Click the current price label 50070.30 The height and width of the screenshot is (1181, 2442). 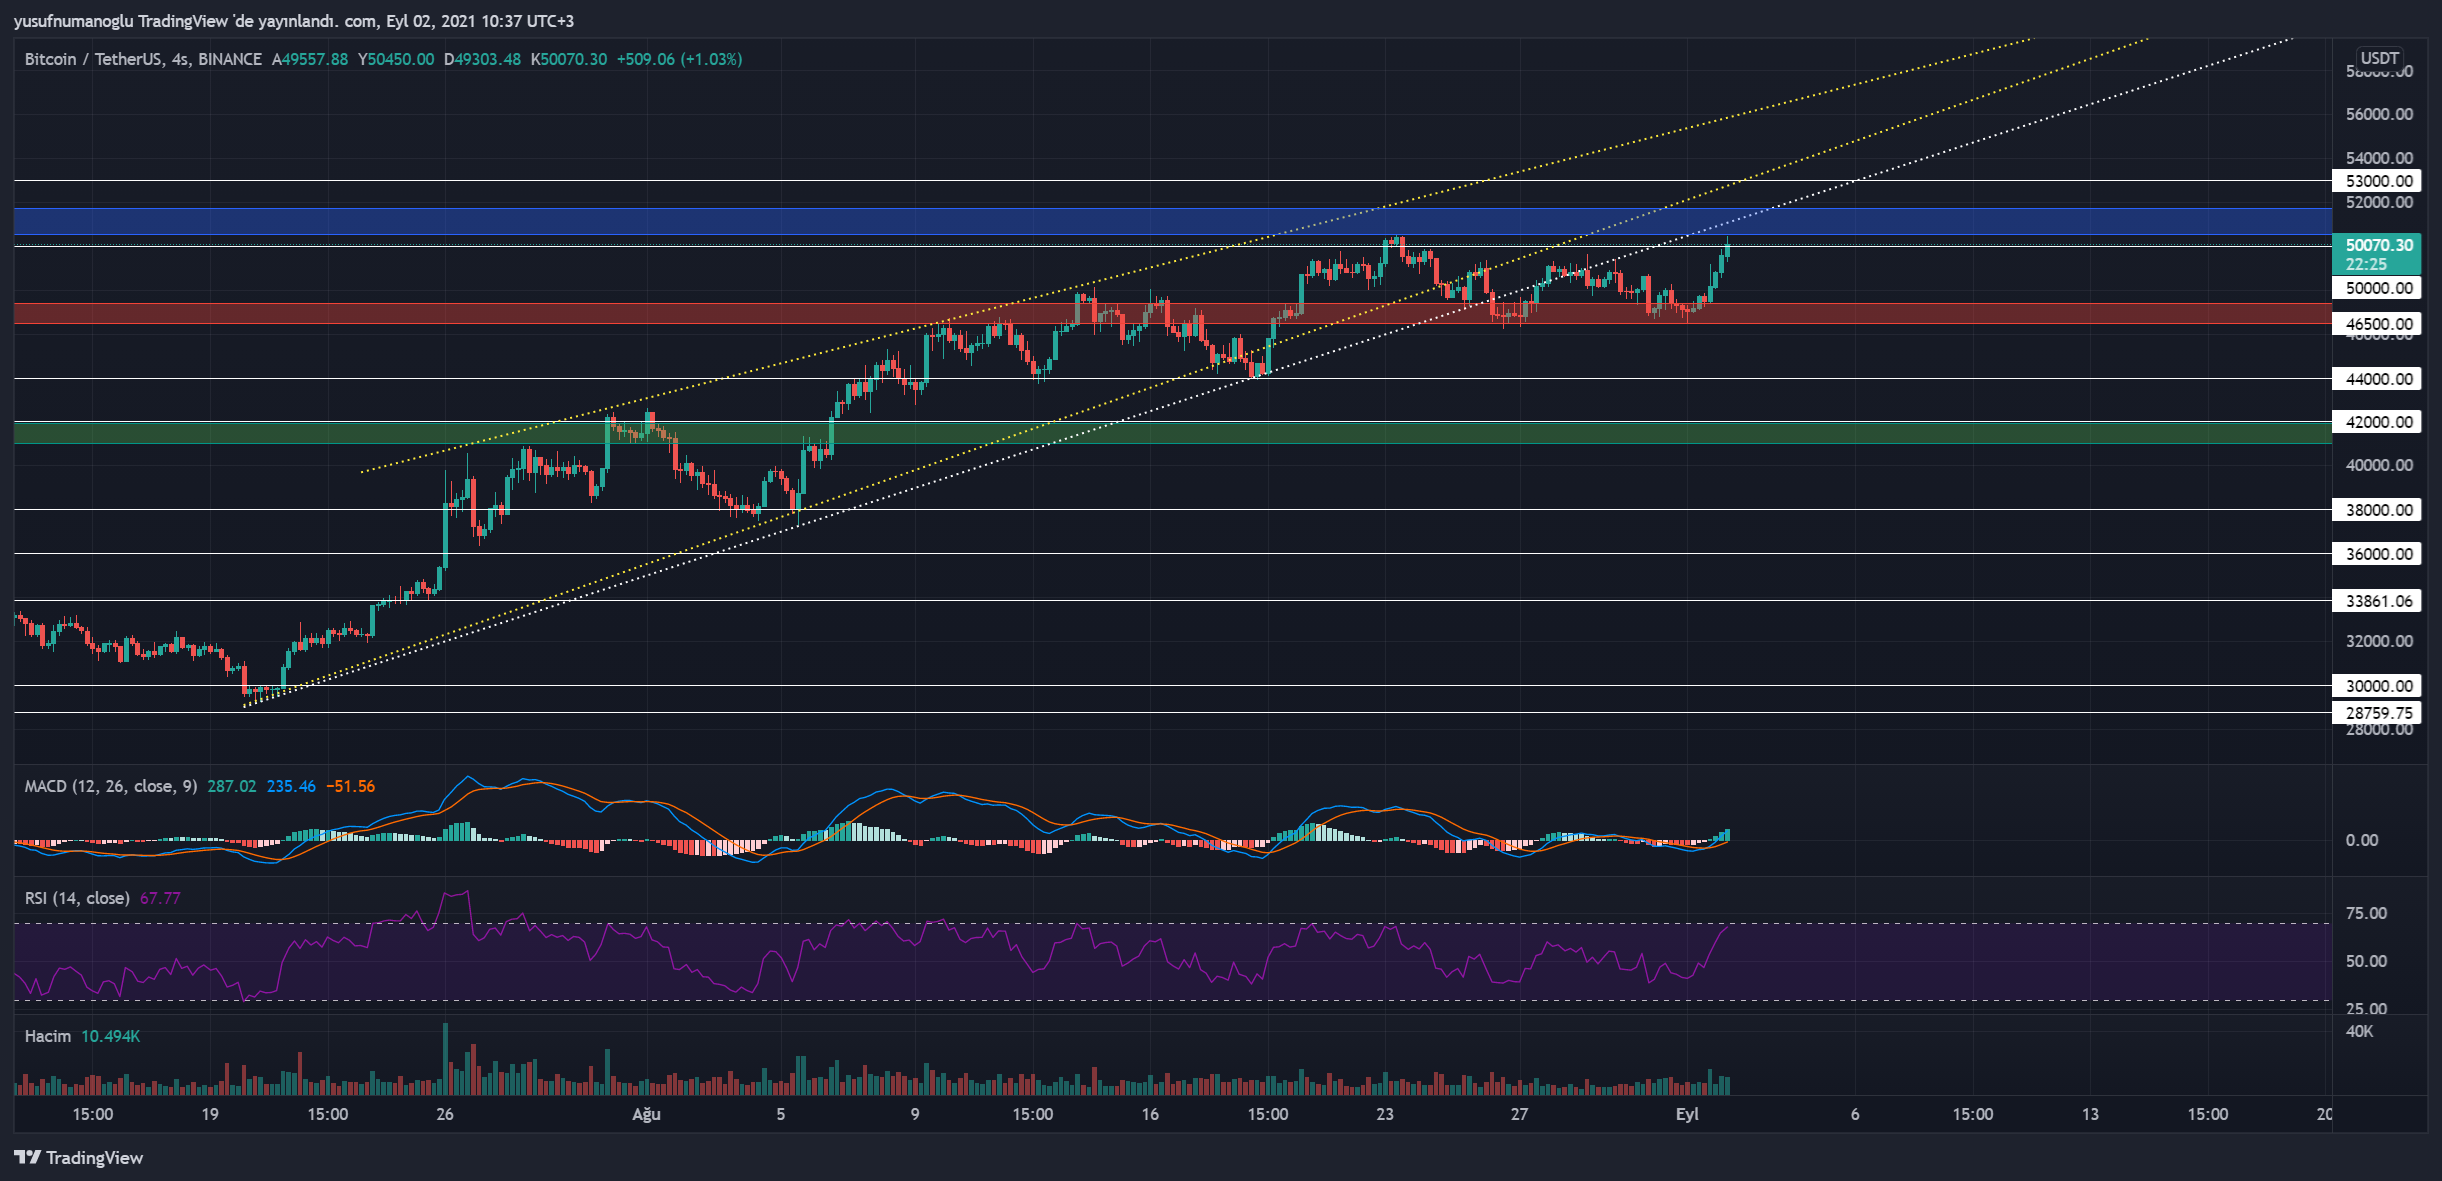(2378, 245)
